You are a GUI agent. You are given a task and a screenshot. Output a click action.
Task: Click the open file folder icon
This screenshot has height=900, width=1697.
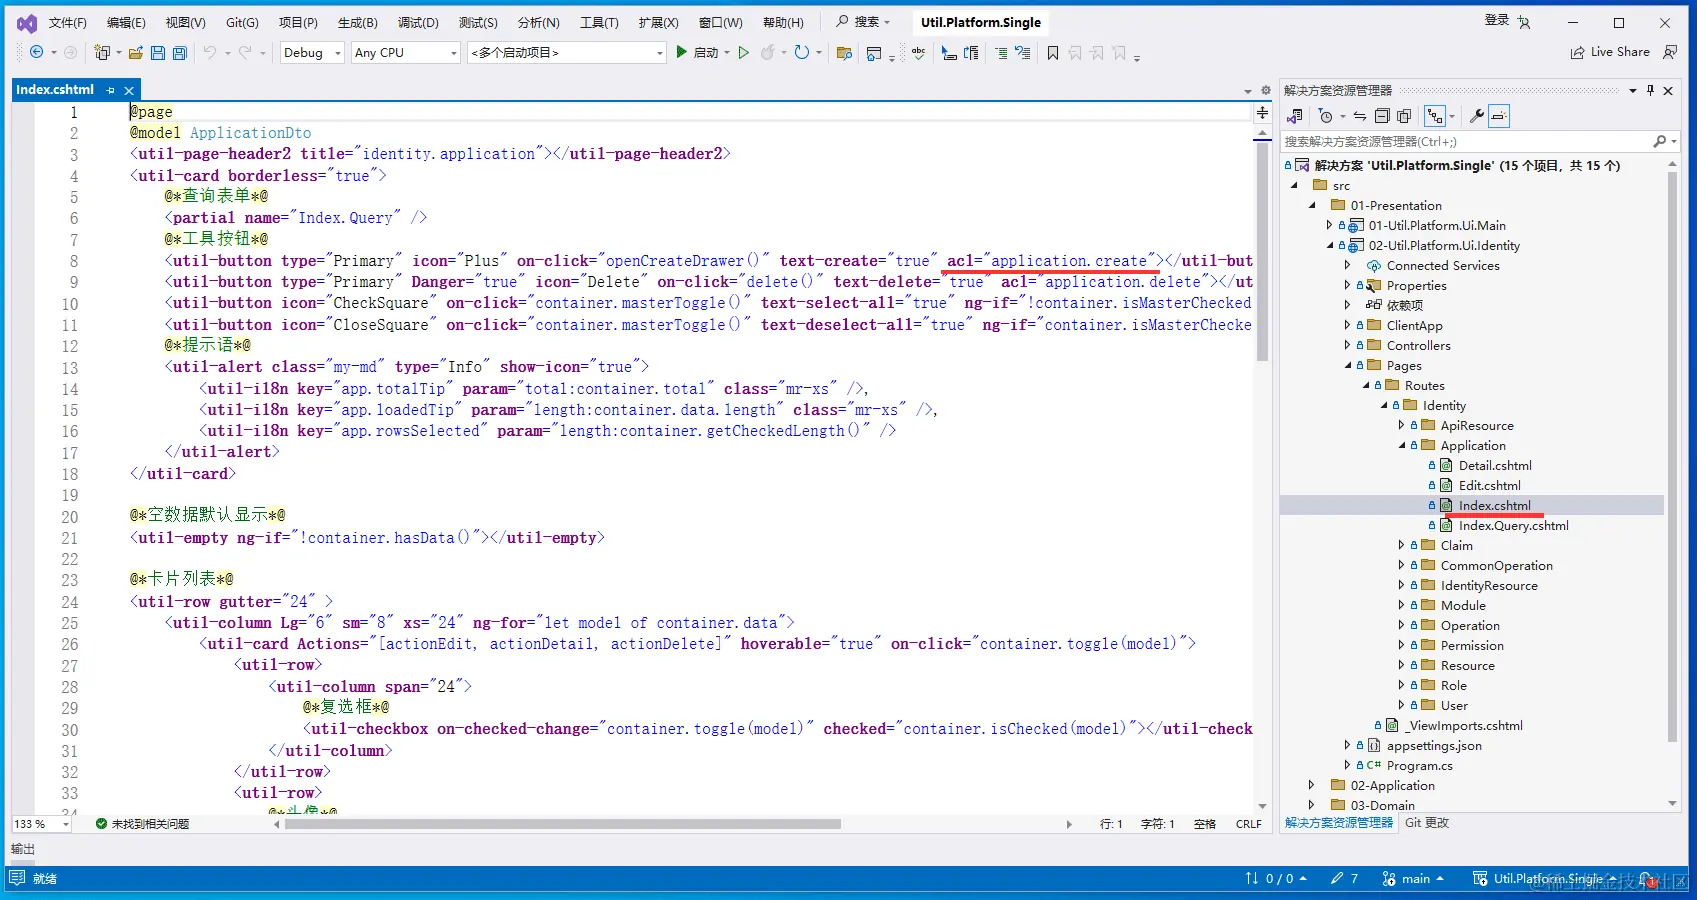136,52
